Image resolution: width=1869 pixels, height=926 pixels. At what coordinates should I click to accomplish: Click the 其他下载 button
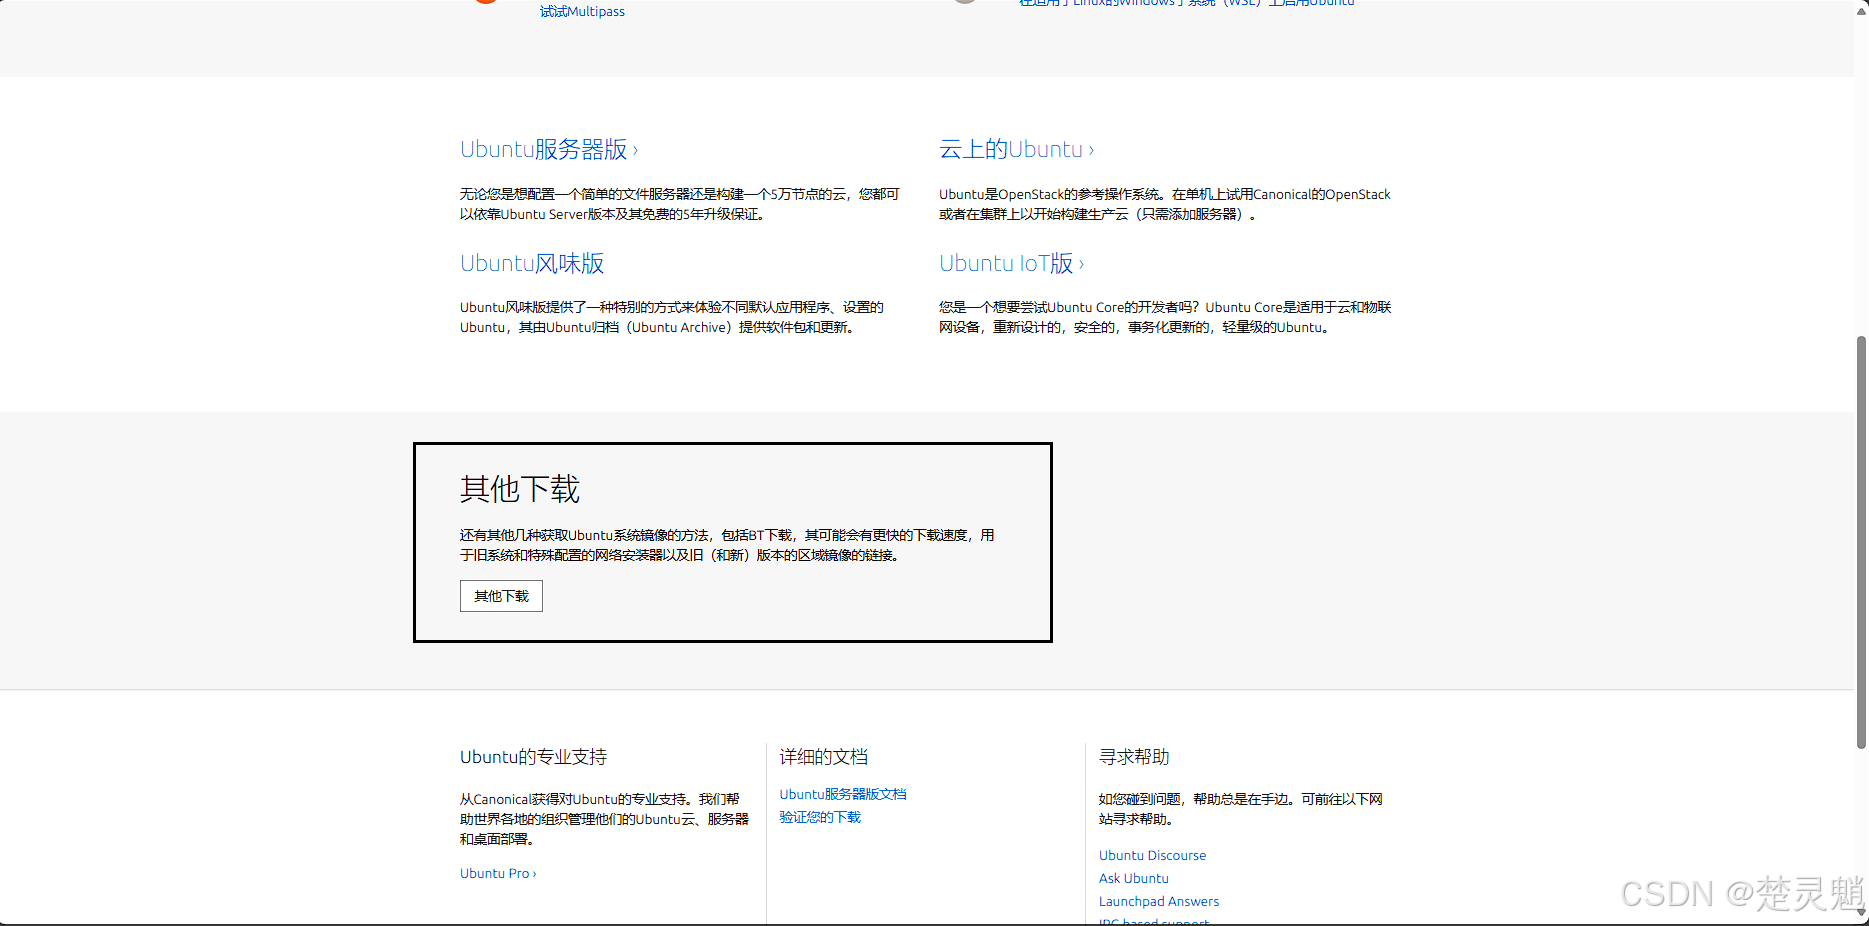[501, 596]
